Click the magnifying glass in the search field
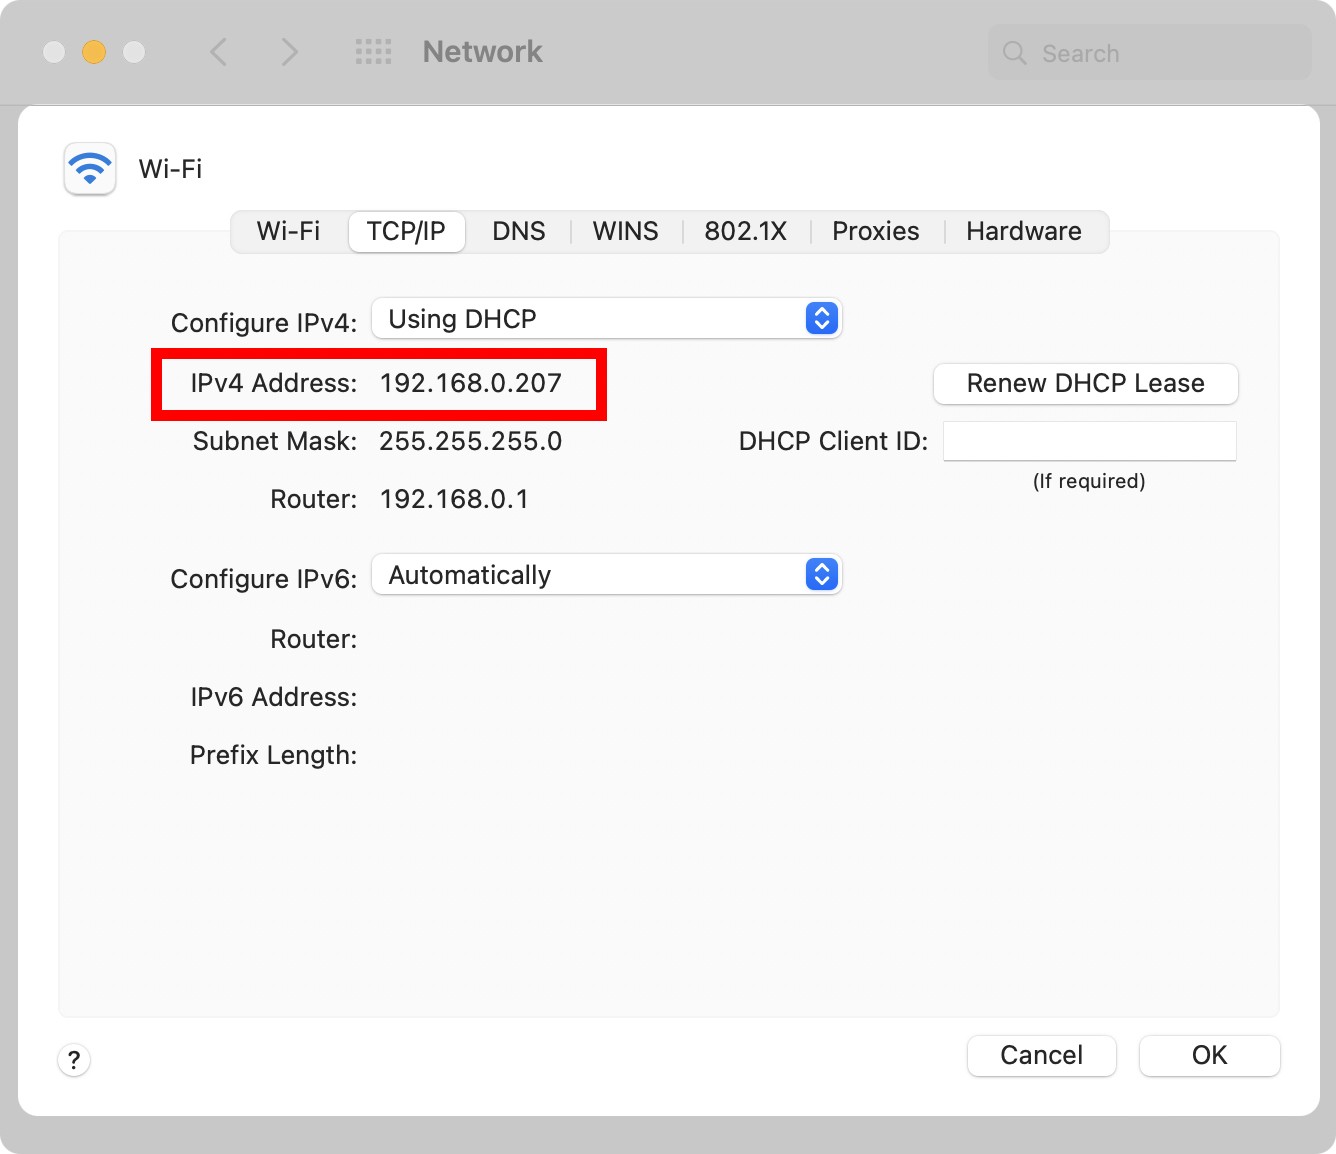Screen dimensions: 1336x1154 [1013, 53]
